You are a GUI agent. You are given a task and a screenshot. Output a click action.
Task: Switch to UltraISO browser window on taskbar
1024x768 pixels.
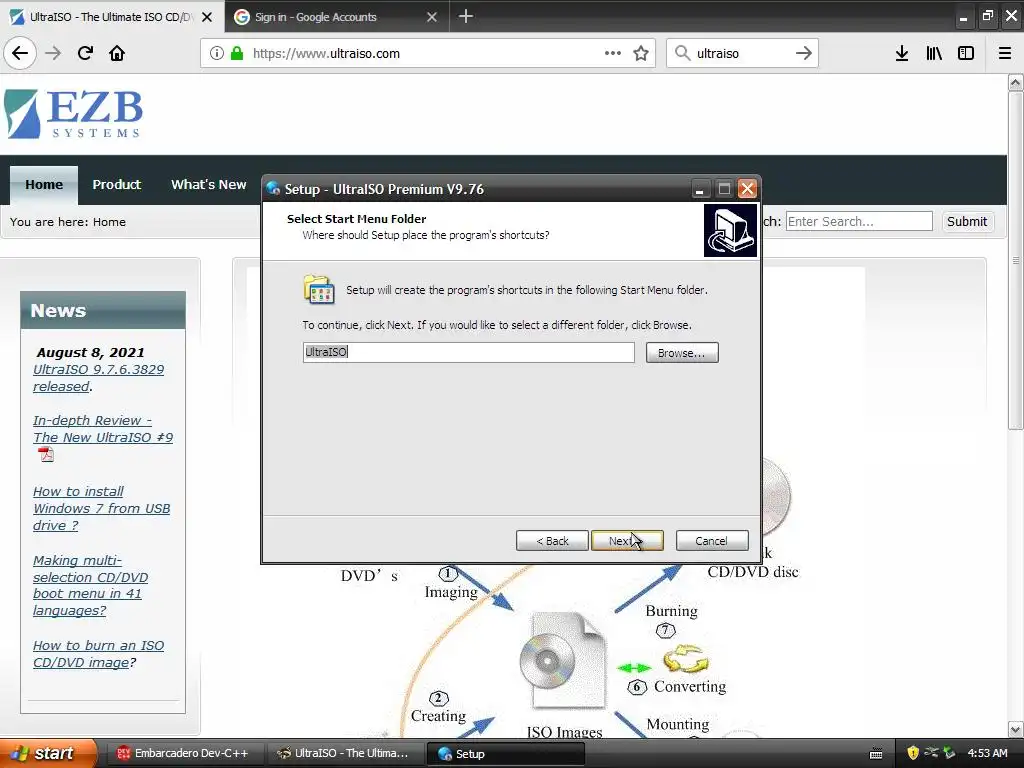pyautogui.click(x=344, y=754)
